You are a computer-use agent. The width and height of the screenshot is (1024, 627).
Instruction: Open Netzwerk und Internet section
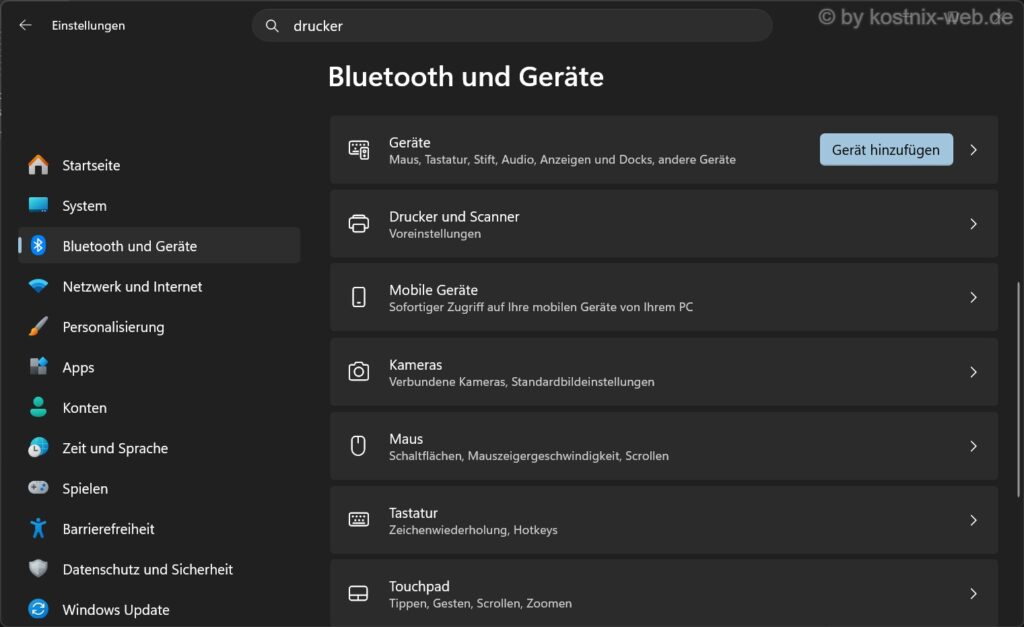click(x=159, y=286)
